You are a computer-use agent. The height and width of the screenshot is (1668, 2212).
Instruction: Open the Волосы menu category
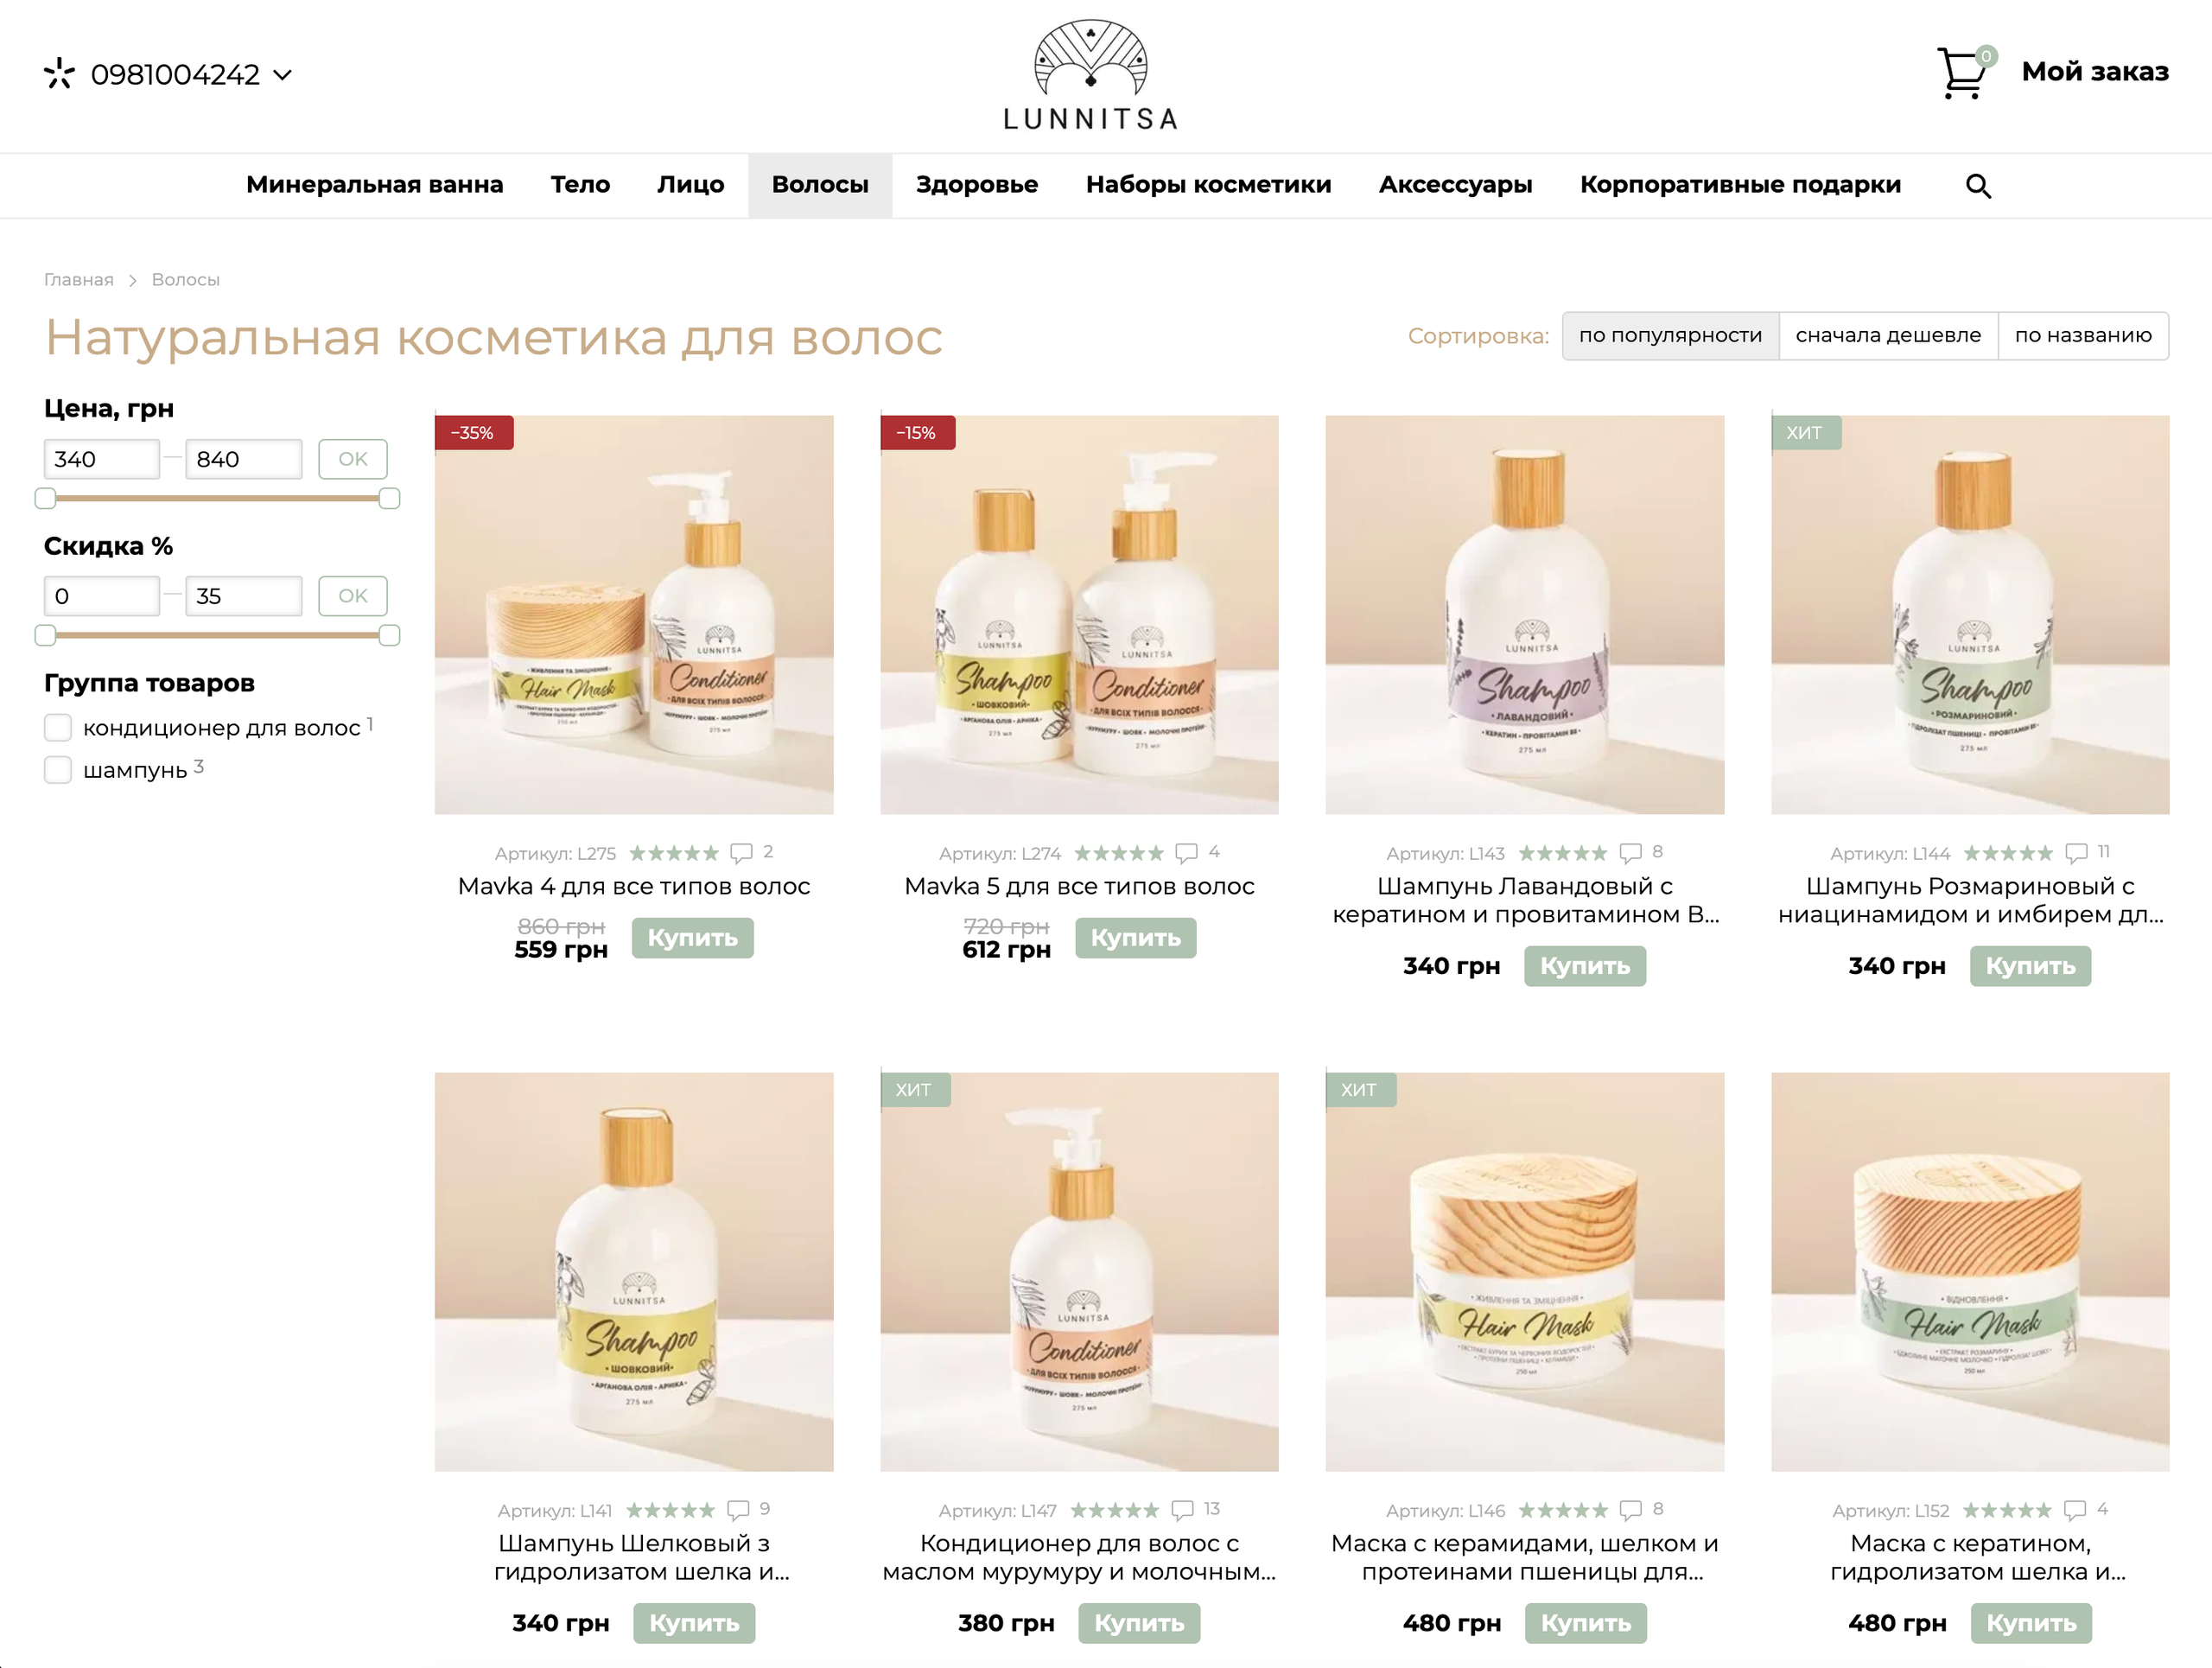[820, 185]
